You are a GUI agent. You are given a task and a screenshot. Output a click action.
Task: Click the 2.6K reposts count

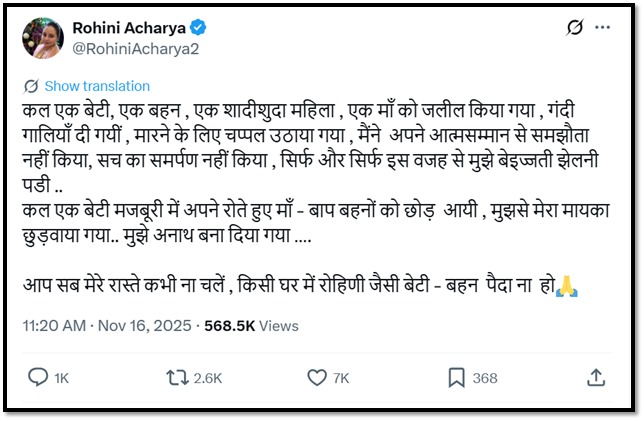[211, 377]
